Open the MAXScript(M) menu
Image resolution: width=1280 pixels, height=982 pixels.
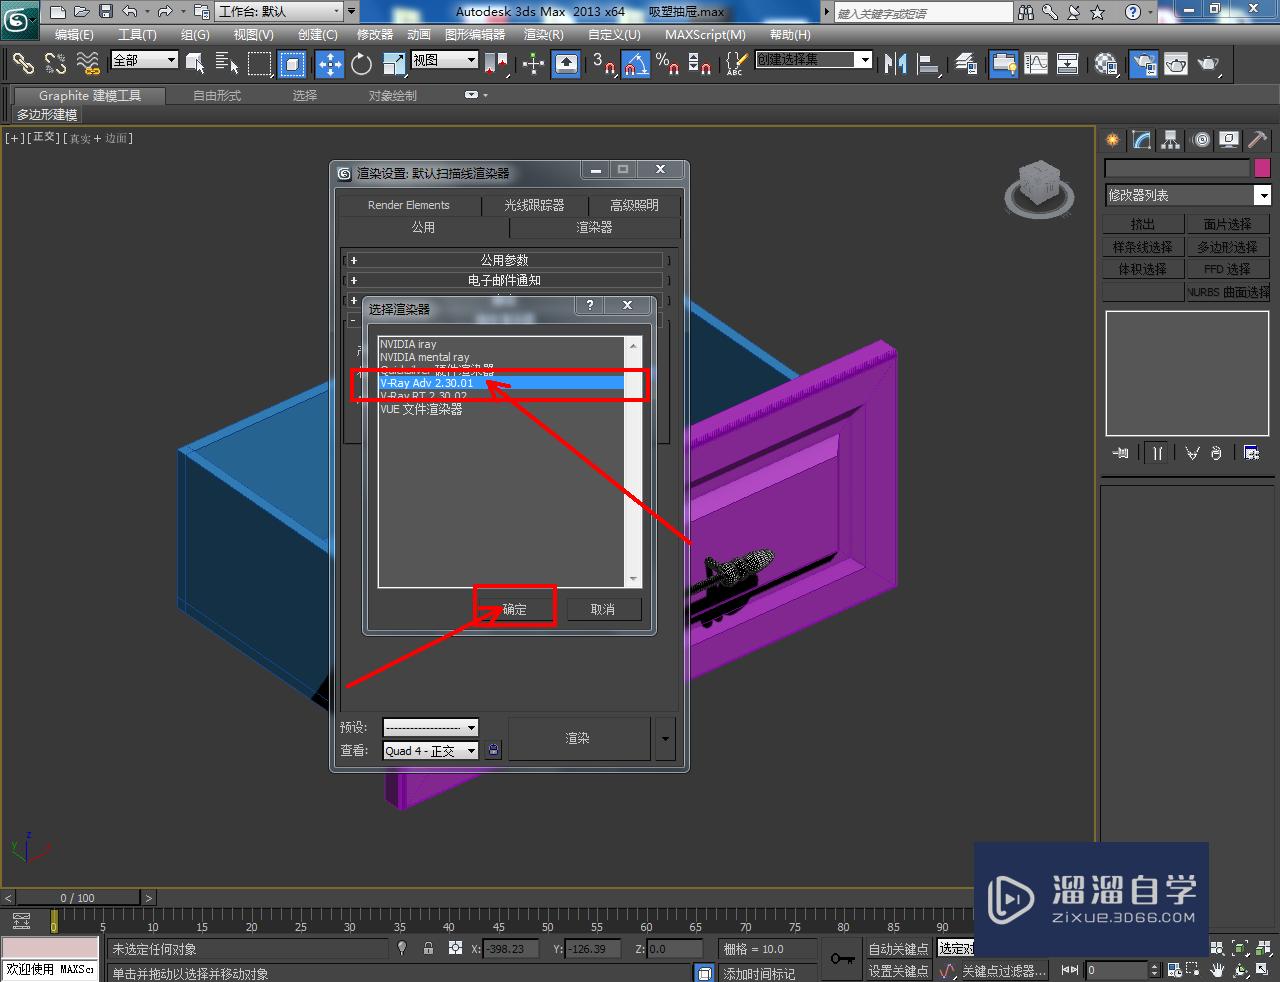point(705,34)
